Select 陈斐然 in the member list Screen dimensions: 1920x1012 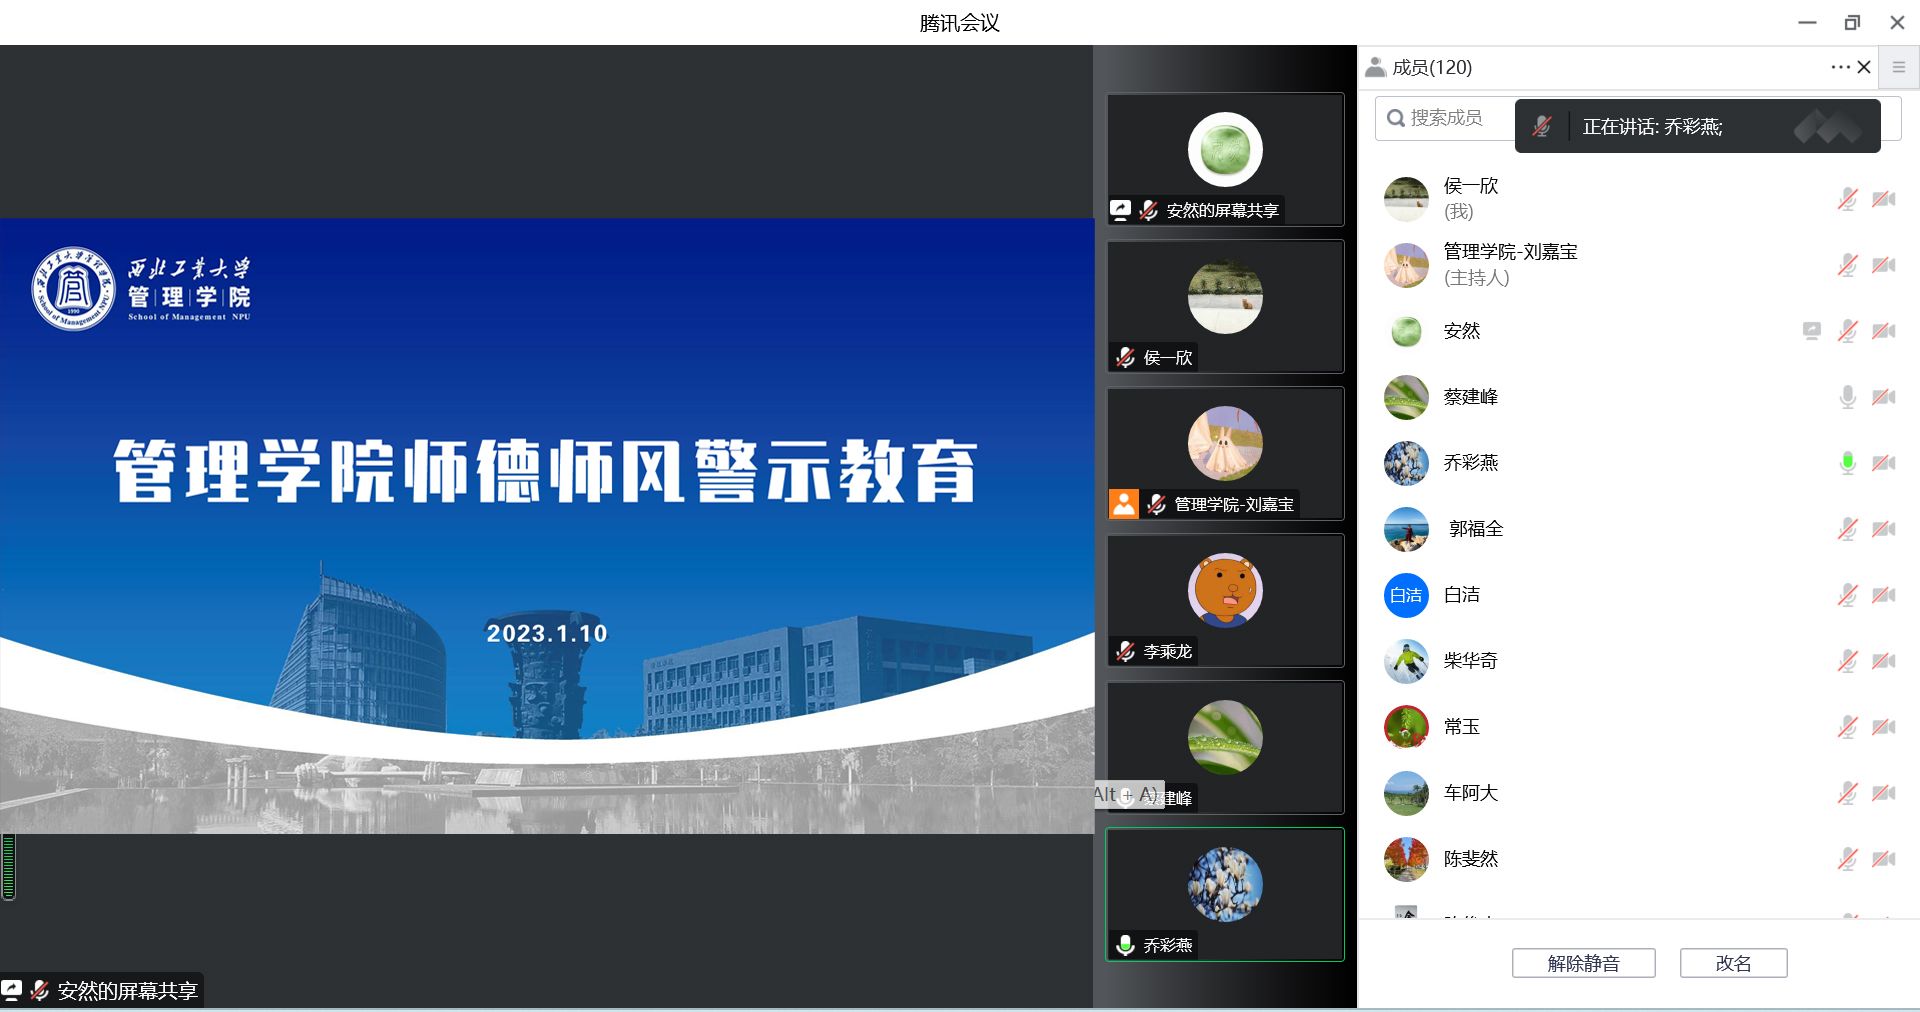coord(1470,859)
